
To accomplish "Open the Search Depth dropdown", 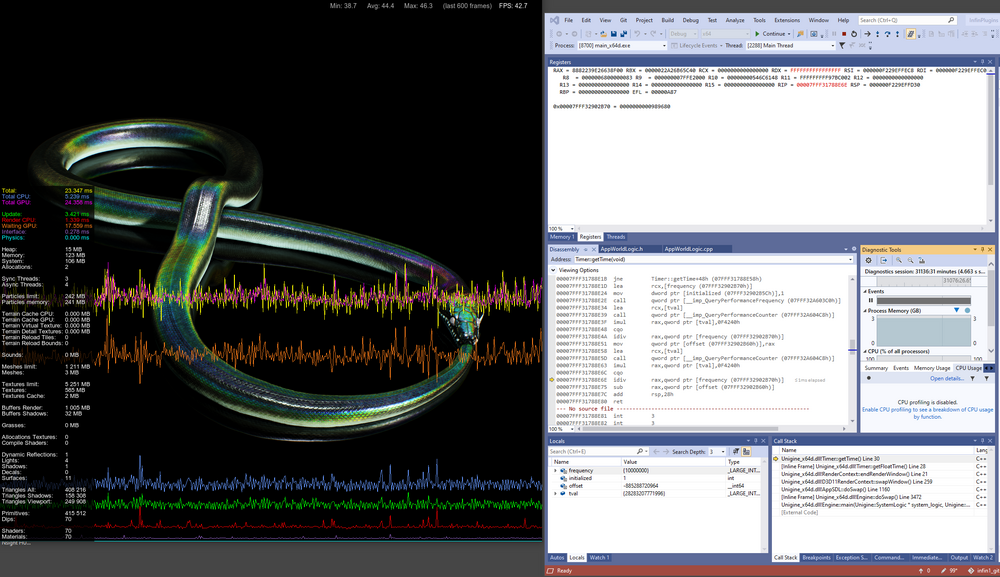I will [x=715, y=452].
